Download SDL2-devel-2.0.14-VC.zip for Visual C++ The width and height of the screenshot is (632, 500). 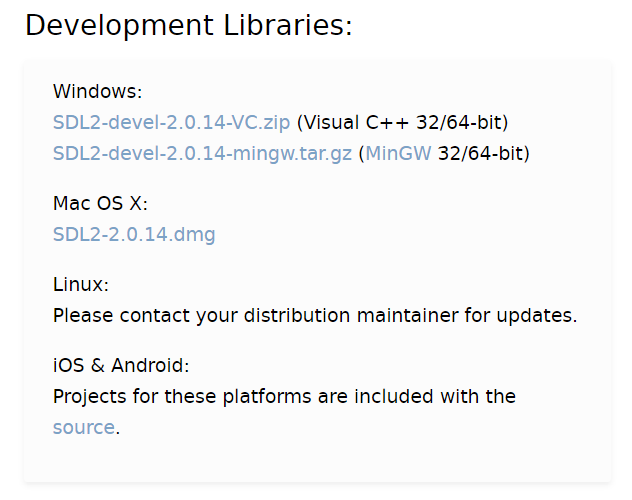click(x=171, y=122)
